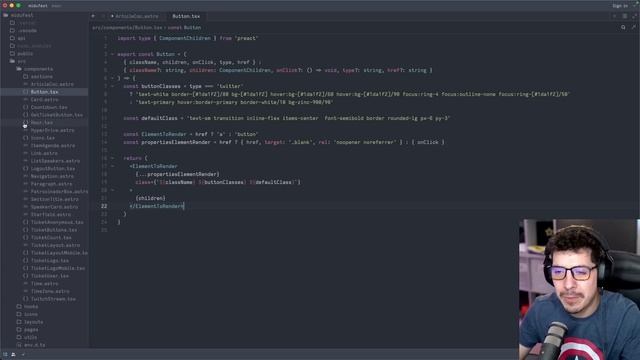The image size is (640, 360).
Task: Open TicketCount.tsx file
Action: (x=51, y=238)
